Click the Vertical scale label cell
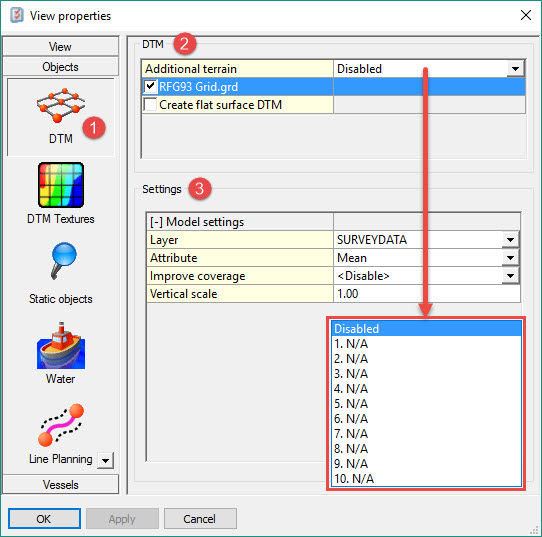 (x=240, y=294)
